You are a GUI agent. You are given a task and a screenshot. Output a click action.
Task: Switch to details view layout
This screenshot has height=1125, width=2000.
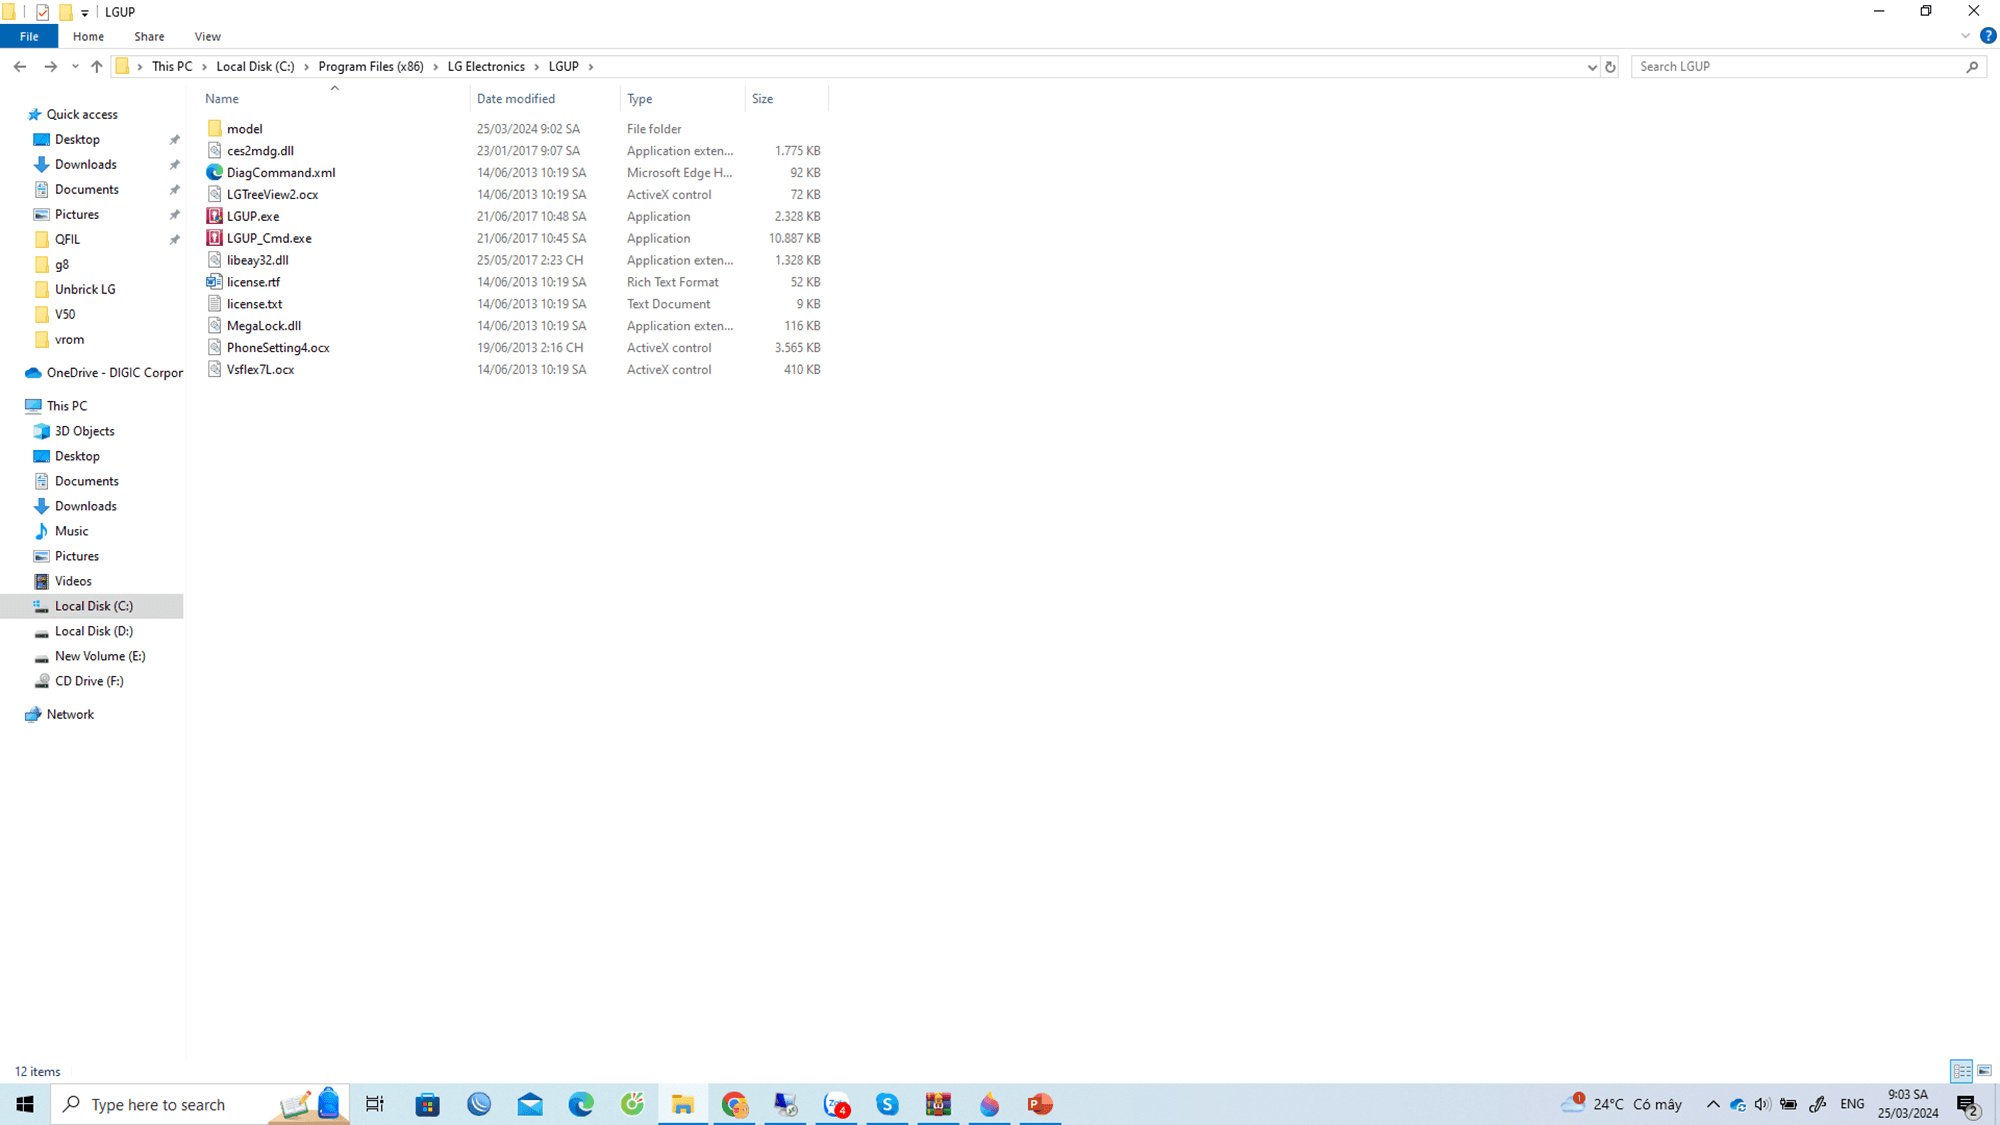(1961, 1071)
